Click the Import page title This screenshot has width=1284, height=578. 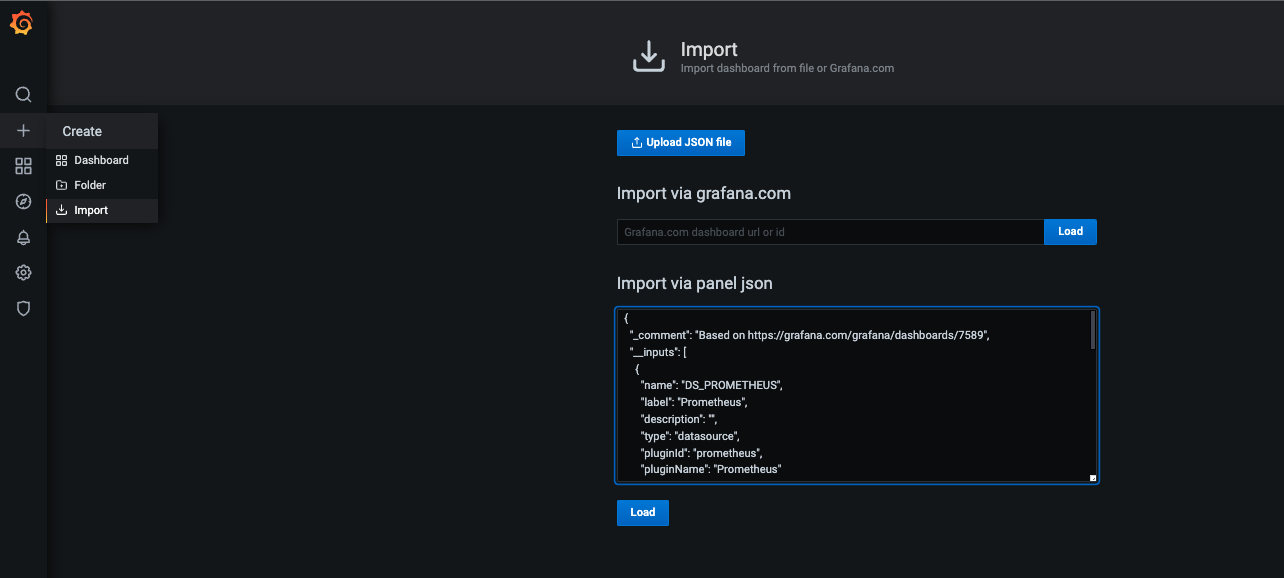(x=709, y=49)
